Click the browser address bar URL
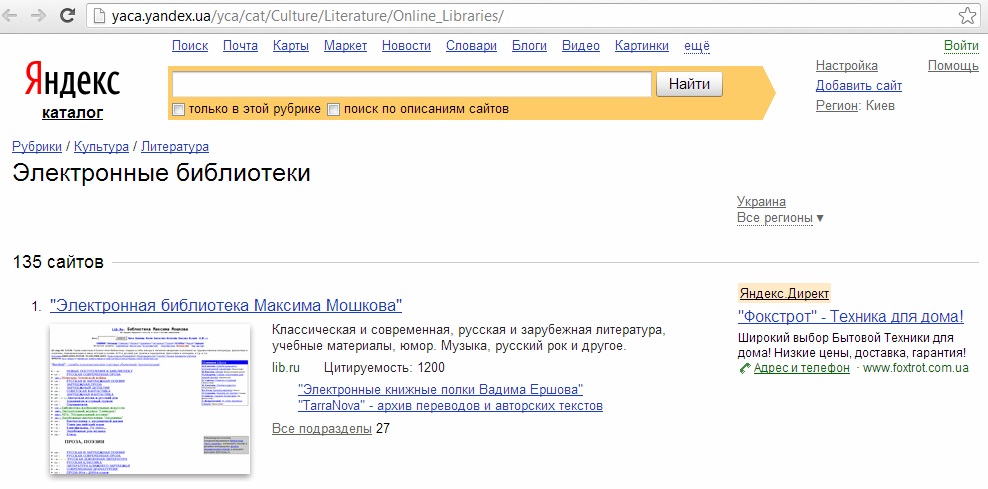The image size is (988, 489). click(308, 16)
